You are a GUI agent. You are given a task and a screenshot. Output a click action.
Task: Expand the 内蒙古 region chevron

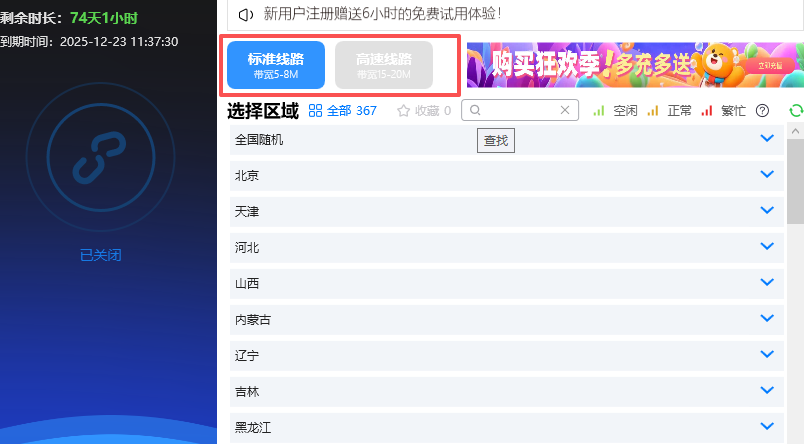pyautogui.click(x=767, y=318)
